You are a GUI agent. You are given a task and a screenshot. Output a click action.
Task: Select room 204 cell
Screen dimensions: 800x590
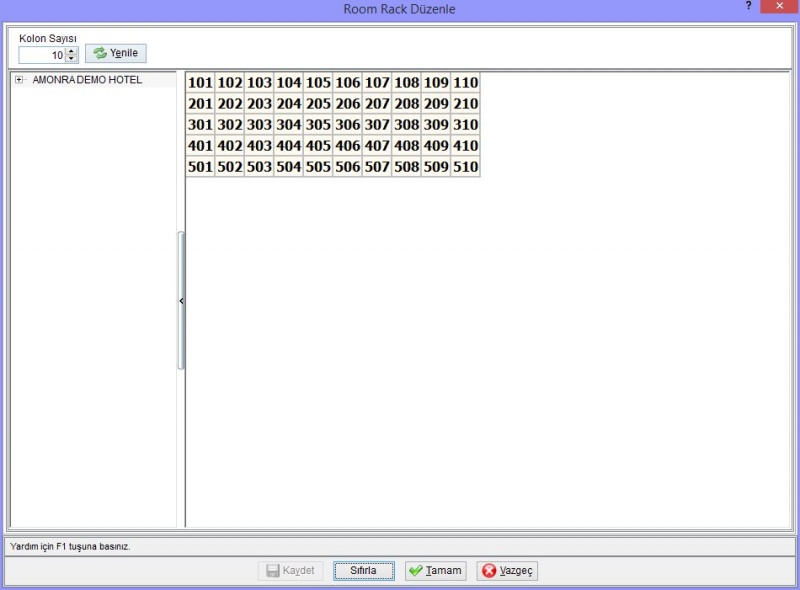coord(289,104)
